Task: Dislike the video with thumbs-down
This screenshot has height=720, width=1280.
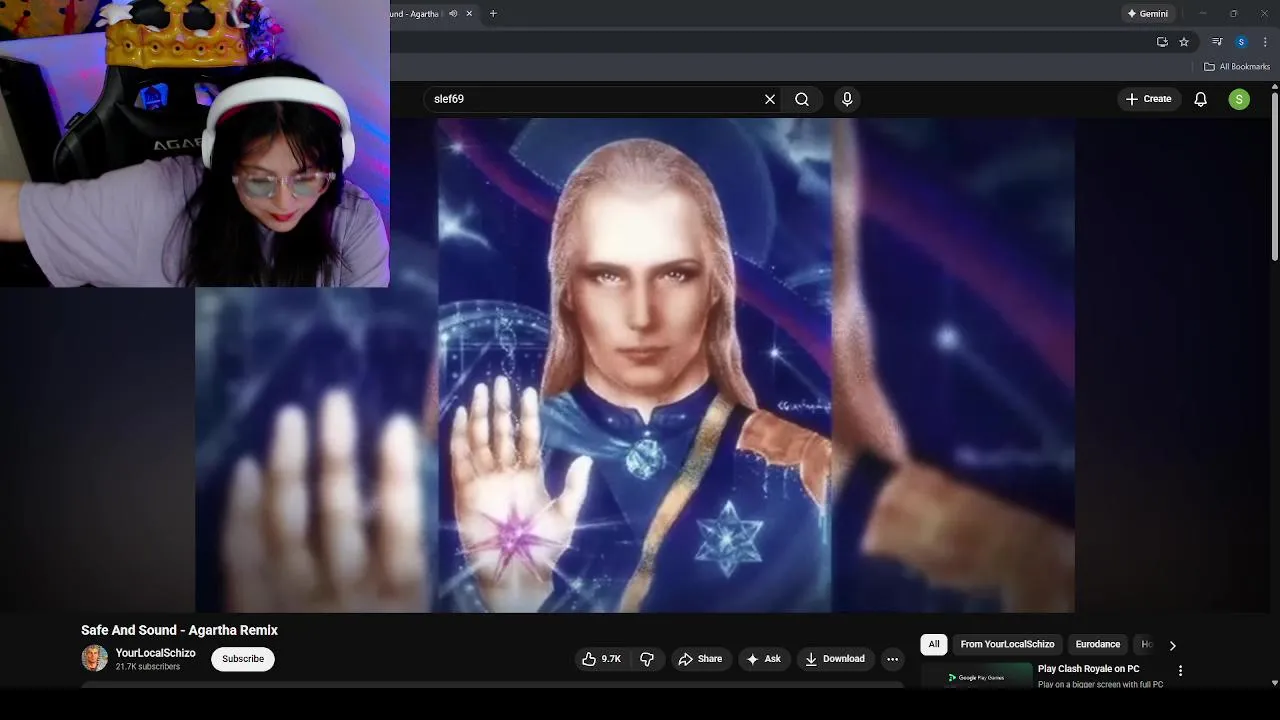Action: [647, 659]
